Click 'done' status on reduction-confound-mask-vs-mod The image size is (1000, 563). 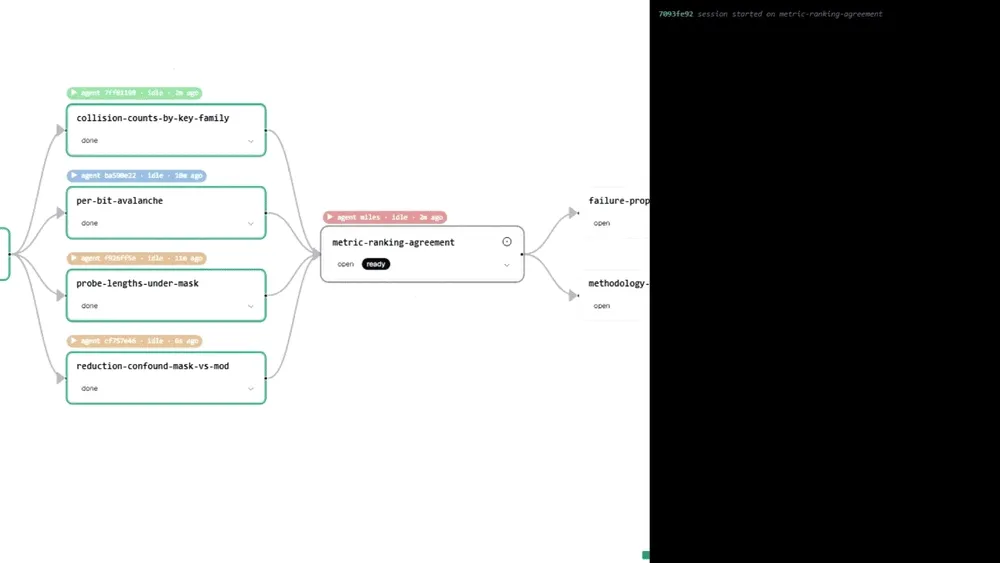(x=89, y=388)
